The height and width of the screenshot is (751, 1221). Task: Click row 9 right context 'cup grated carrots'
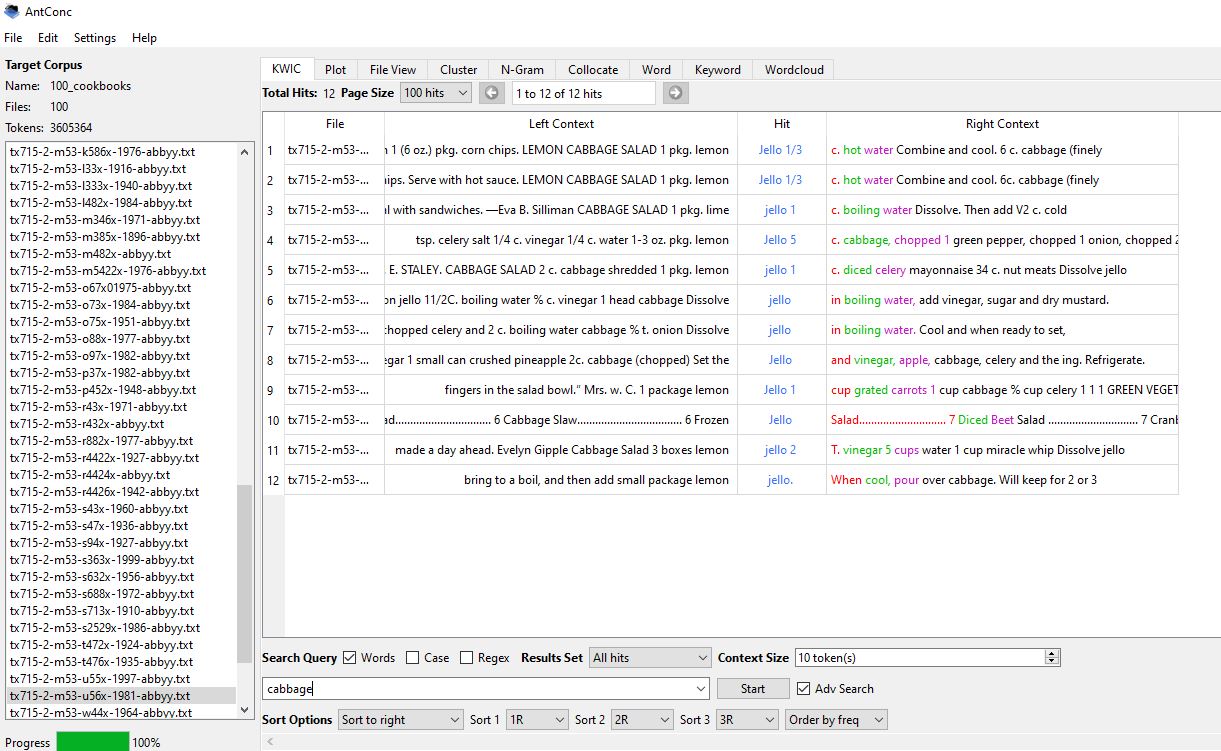point(880,390)
